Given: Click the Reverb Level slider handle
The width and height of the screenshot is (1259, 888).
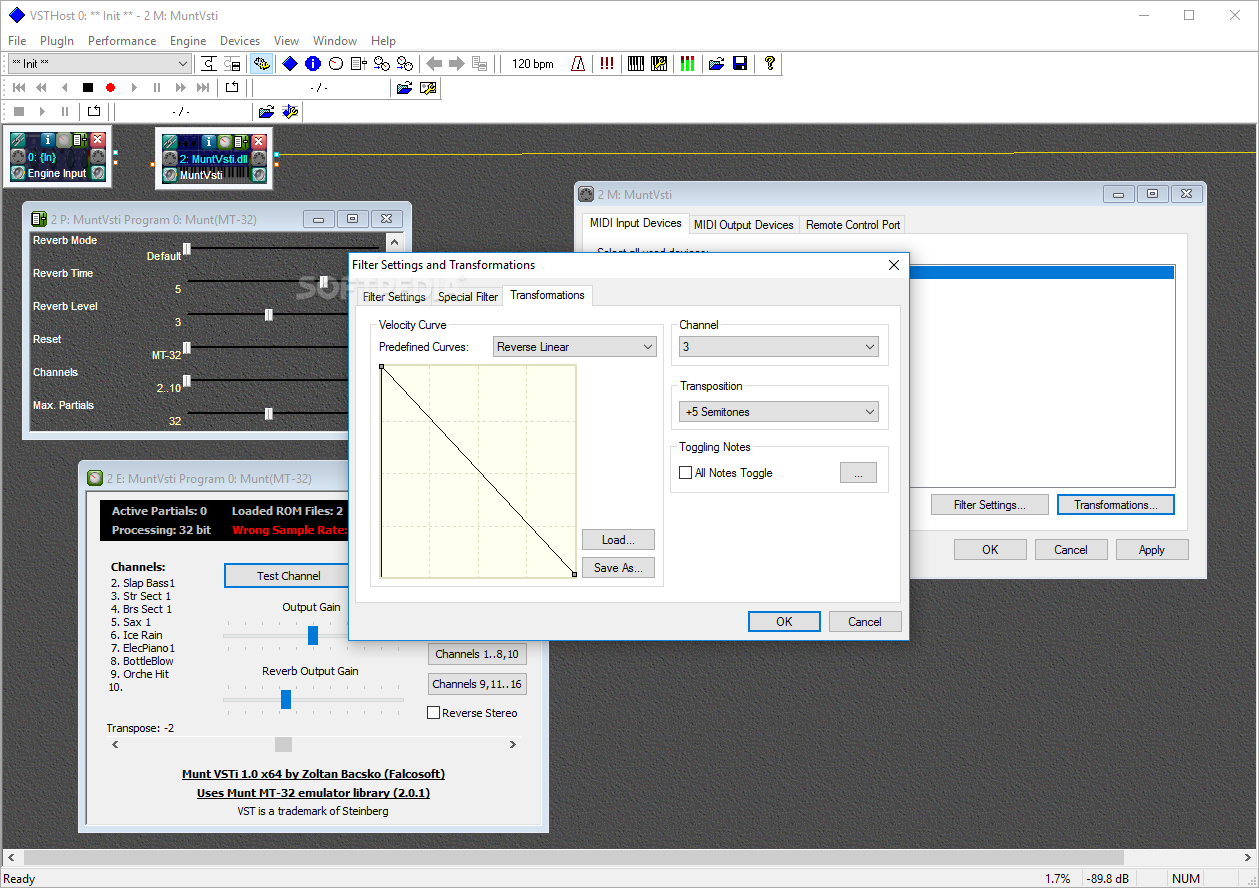Looking at the screenshot, I should [269, 314].
